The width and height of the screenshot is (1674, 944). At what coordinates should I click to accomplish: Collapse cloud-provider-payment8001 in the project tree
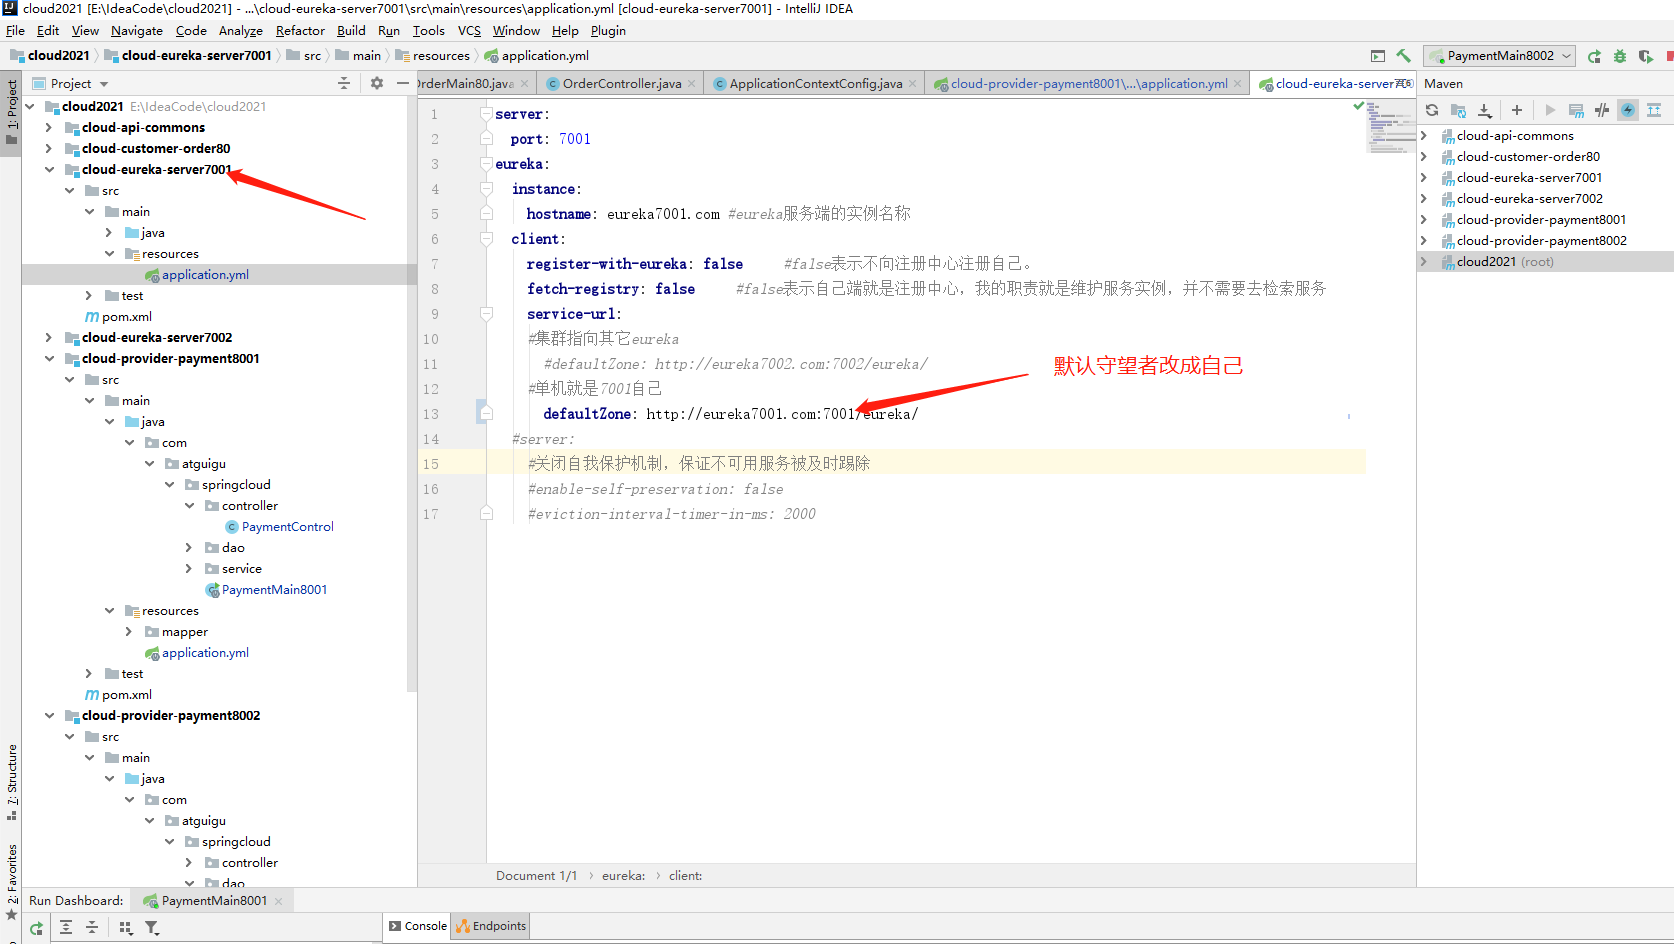coord(48,358)
